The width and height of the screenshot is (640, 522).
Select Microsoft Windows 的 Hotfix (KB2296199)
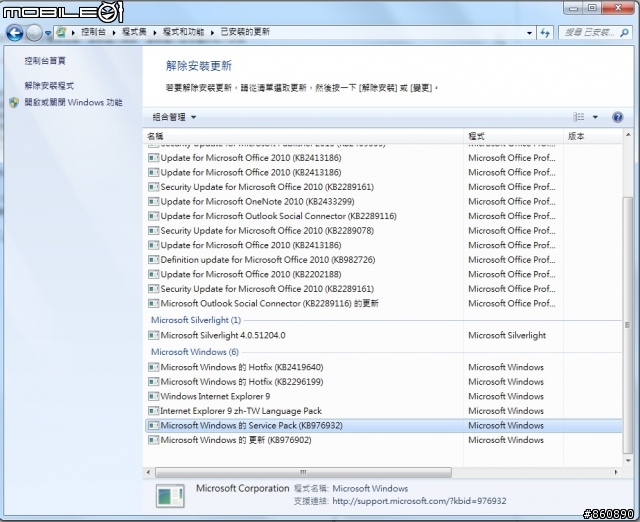242,382
